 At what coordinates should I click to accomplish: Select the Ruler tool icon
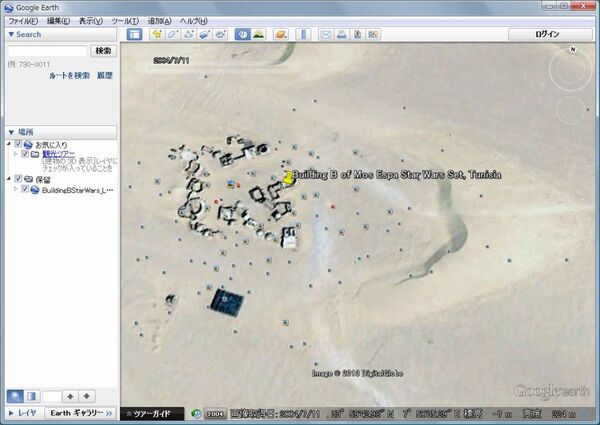pos(303,34)
